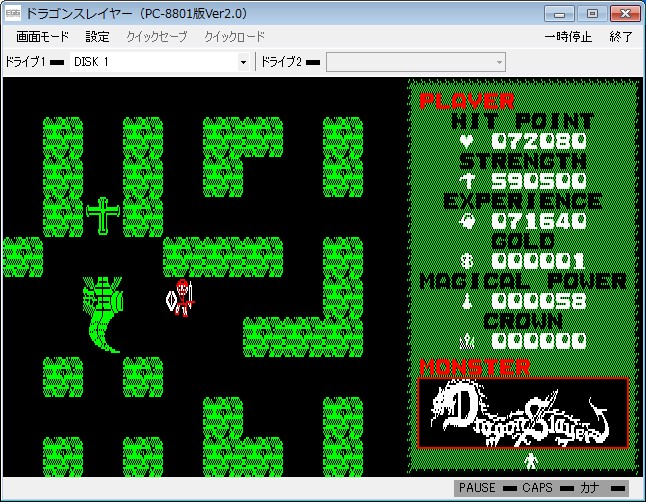Click the gold coin bag icon
This screenshot has width=646, height=502.
pos(467,261)
